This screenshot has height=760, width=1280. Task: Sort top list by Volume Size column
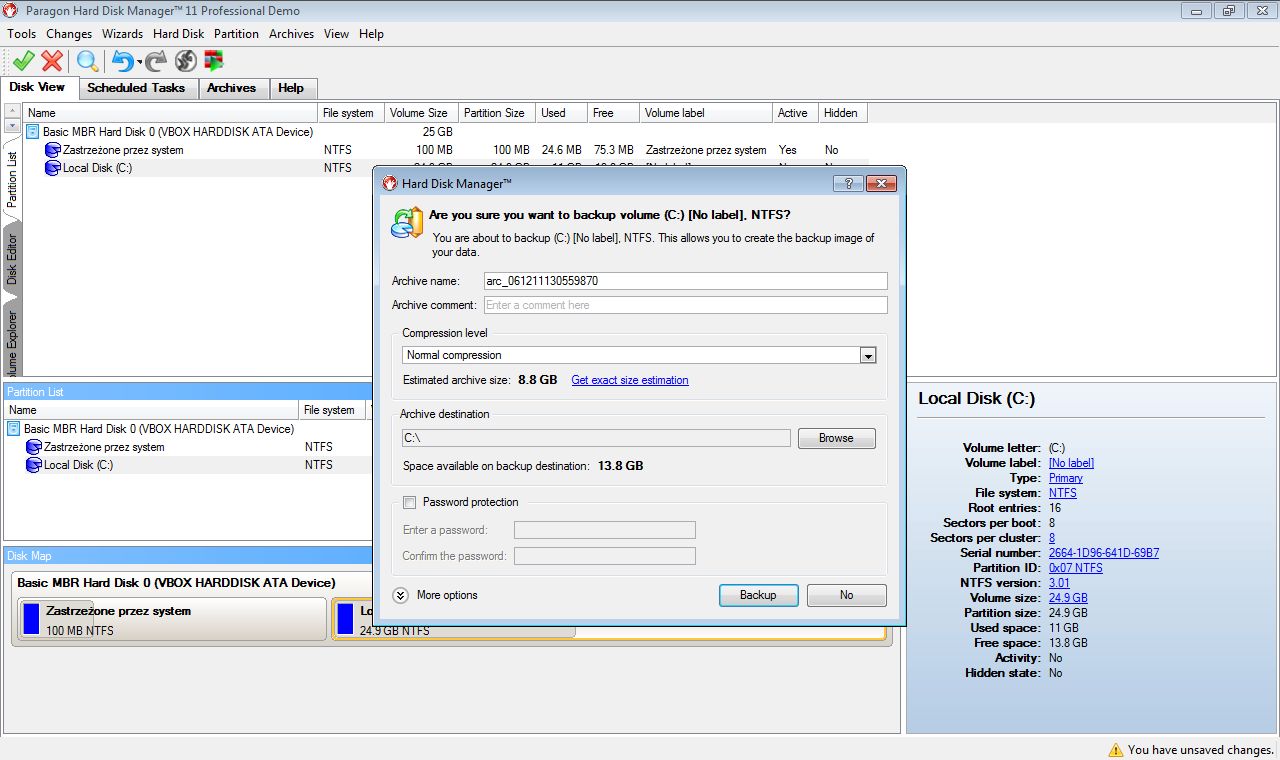[420, 113]
